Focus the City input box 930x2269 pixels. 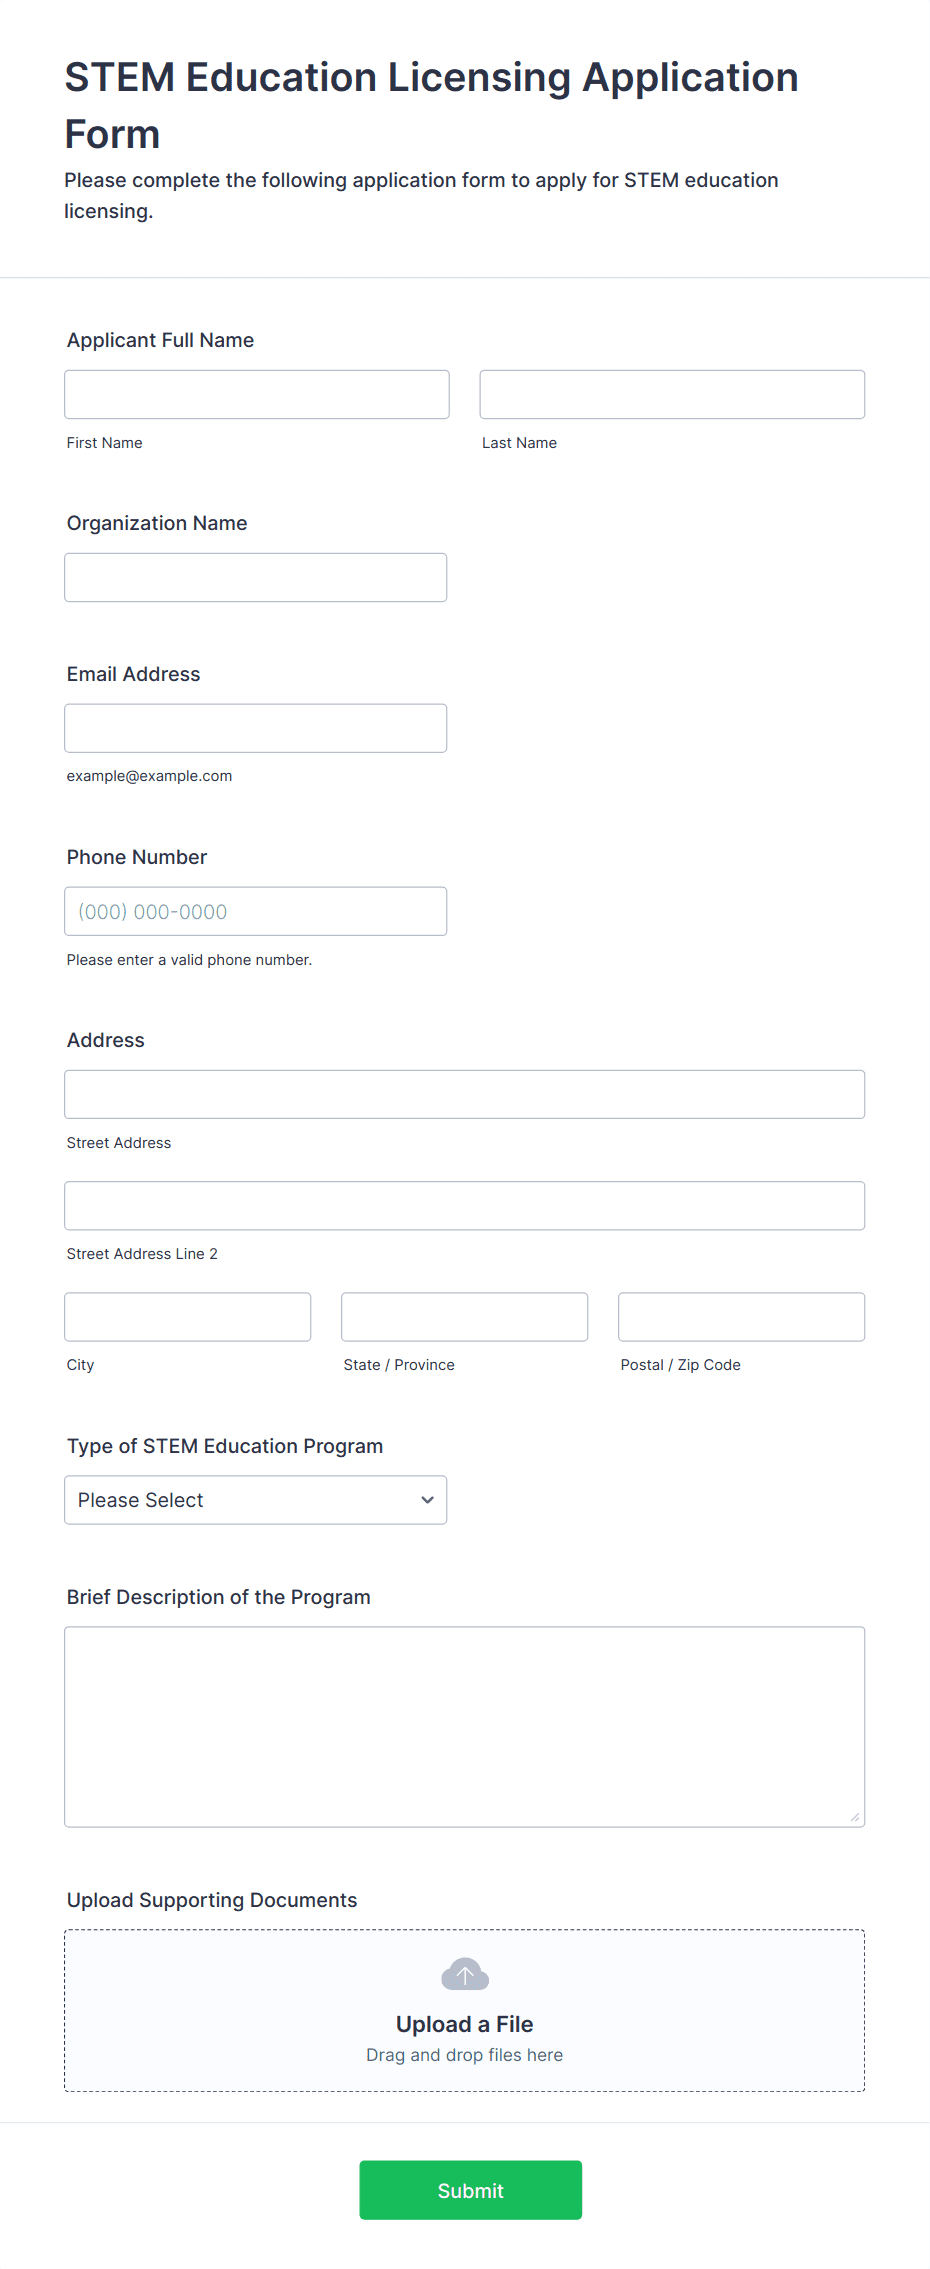pos(188,1316)
